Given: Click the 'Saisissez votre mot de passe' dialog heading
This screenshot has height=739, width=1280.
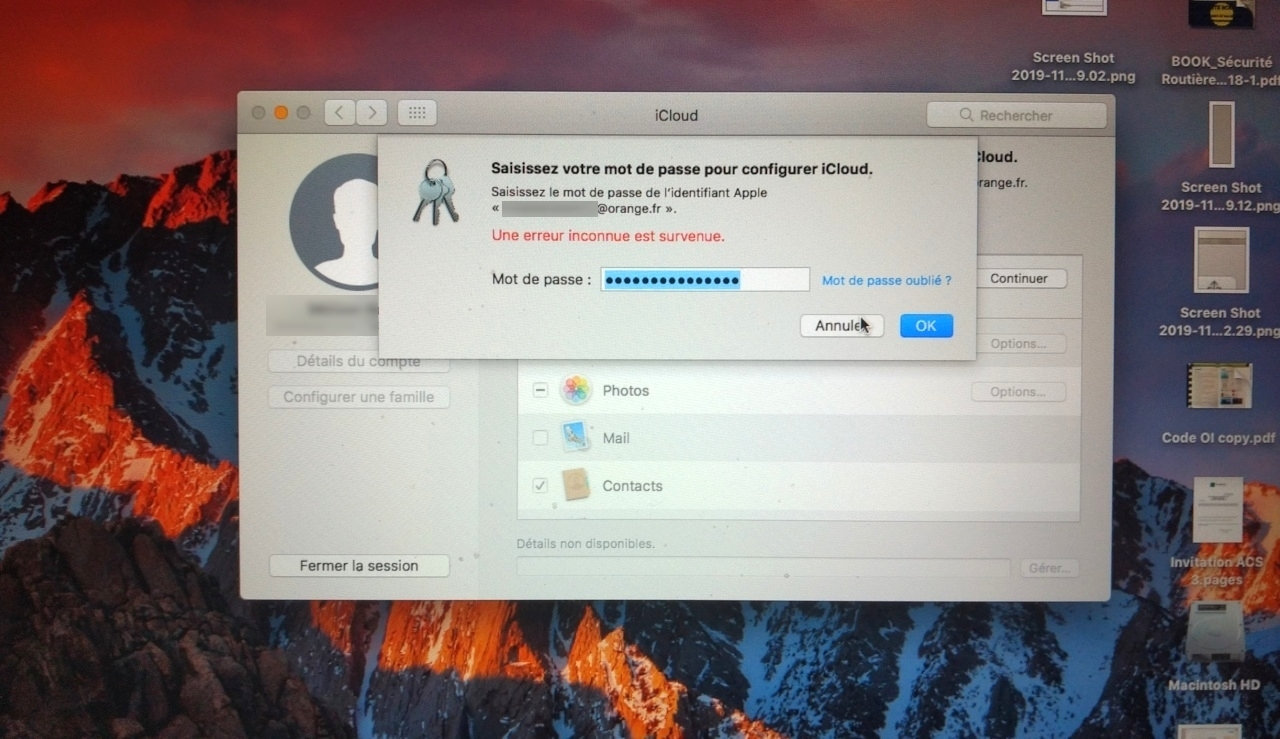Looking at the screenshot, I should click(682, 169).
